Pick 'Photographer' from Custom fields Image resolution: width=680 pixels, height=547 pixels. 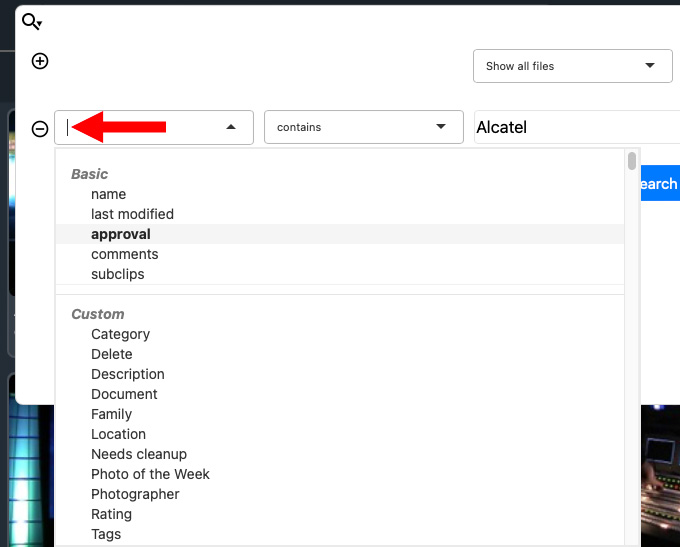(135, 494)
